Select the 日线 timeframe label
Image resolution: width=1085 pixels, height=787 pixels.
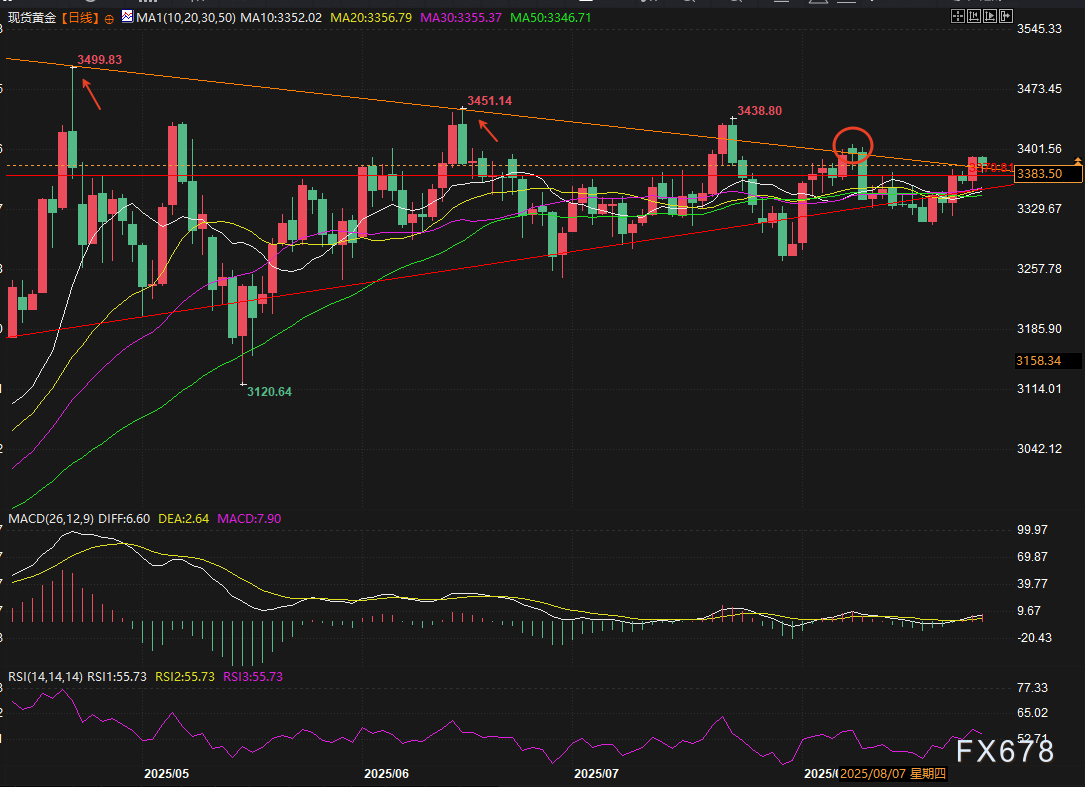(80, 17)
